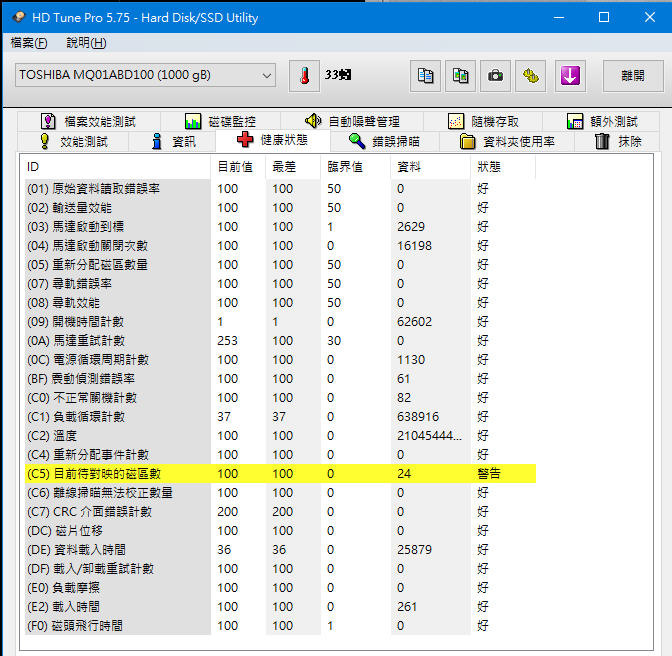Select row (01) 原始資料讀取錯誤率

tap(280, 189)
